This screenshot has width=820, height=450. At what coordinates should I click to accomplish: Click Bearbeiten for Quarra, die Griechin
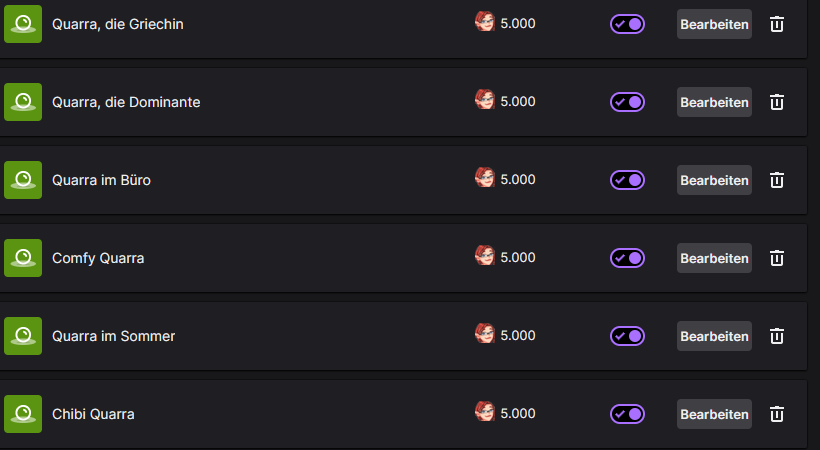(x=714, y=24)
